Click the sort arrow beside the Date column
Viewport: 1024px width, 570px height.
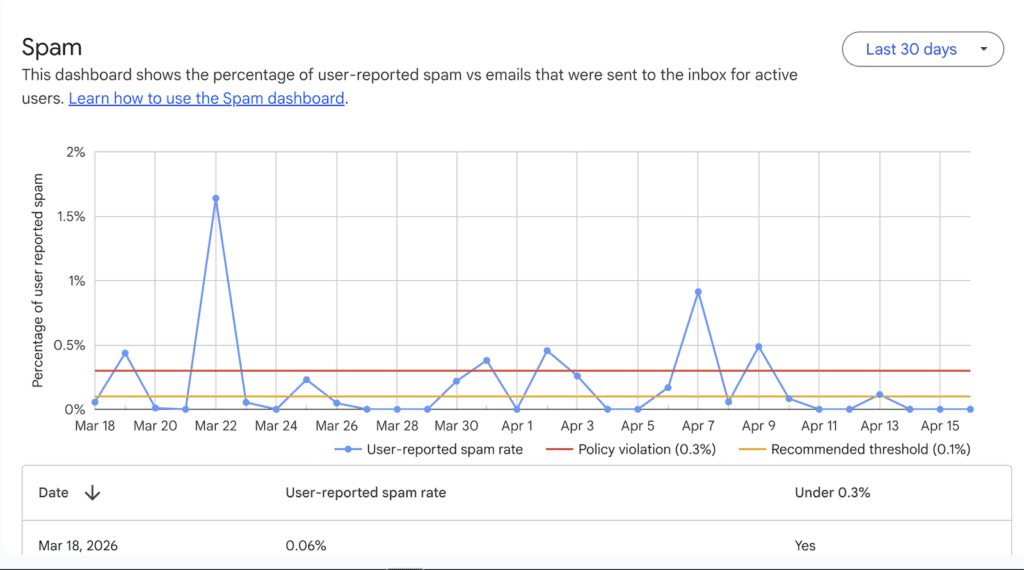click(x=92, y=492)
